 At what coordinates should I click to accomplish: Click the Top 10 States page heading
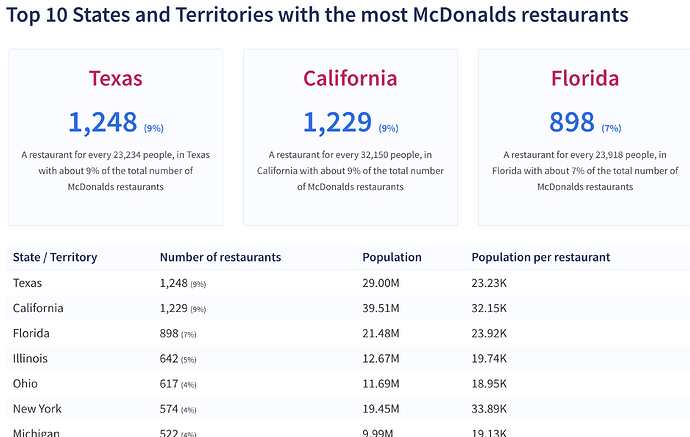click(317, 15)
